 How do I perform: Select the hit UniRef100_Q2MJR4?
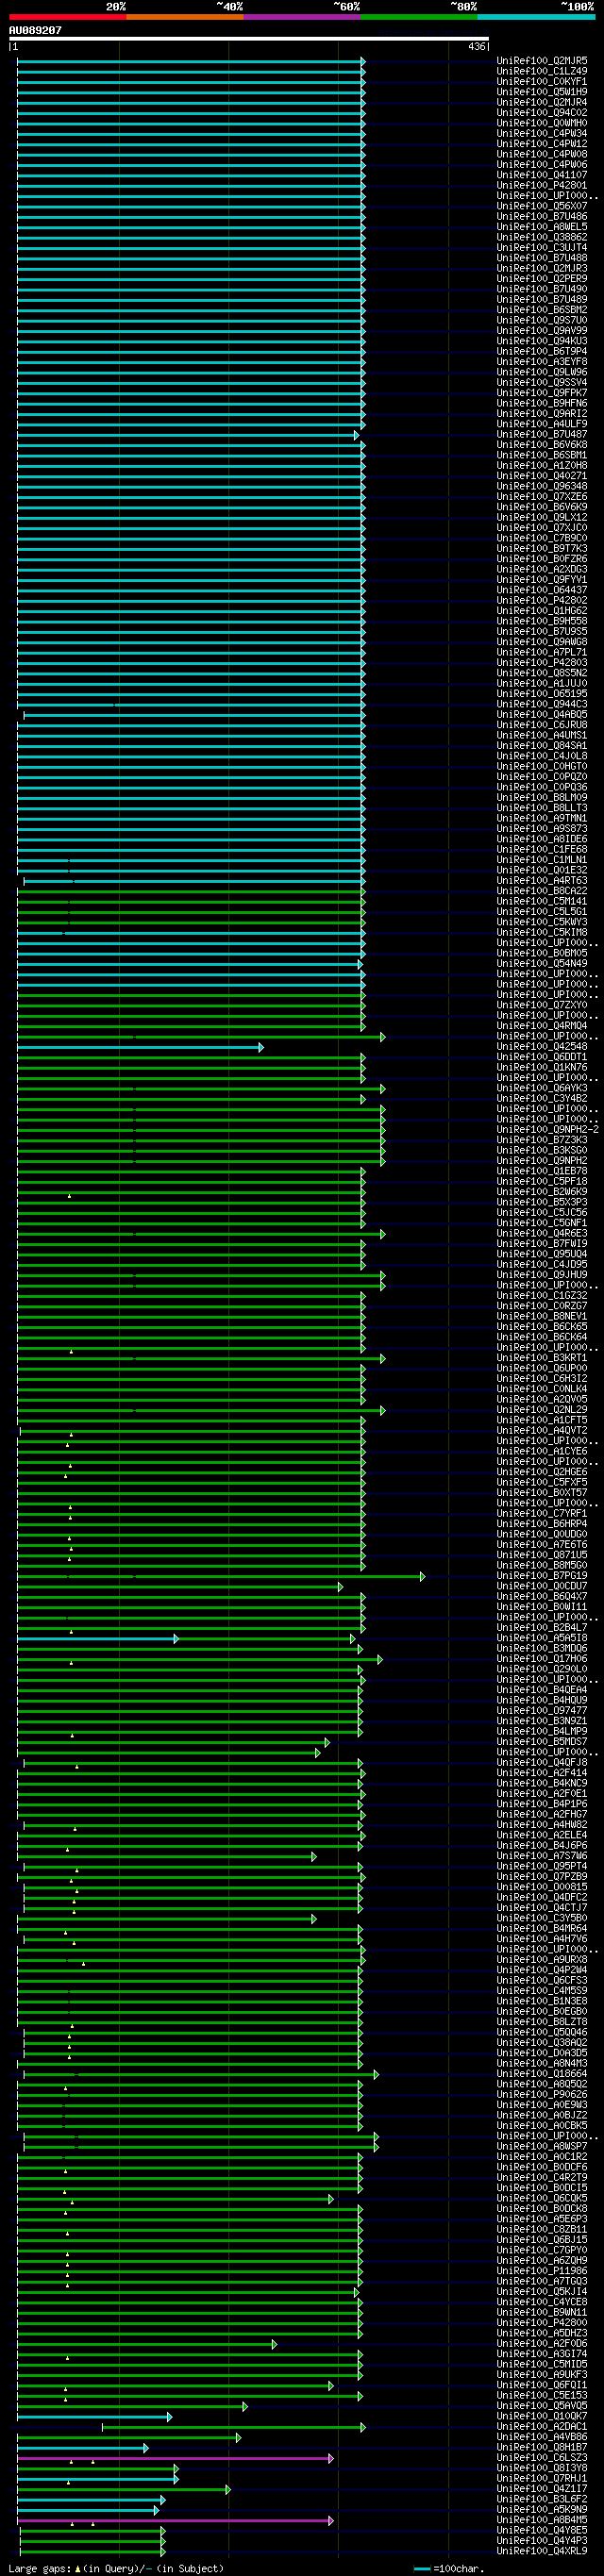pyautogui.click(x=542, y=102)
